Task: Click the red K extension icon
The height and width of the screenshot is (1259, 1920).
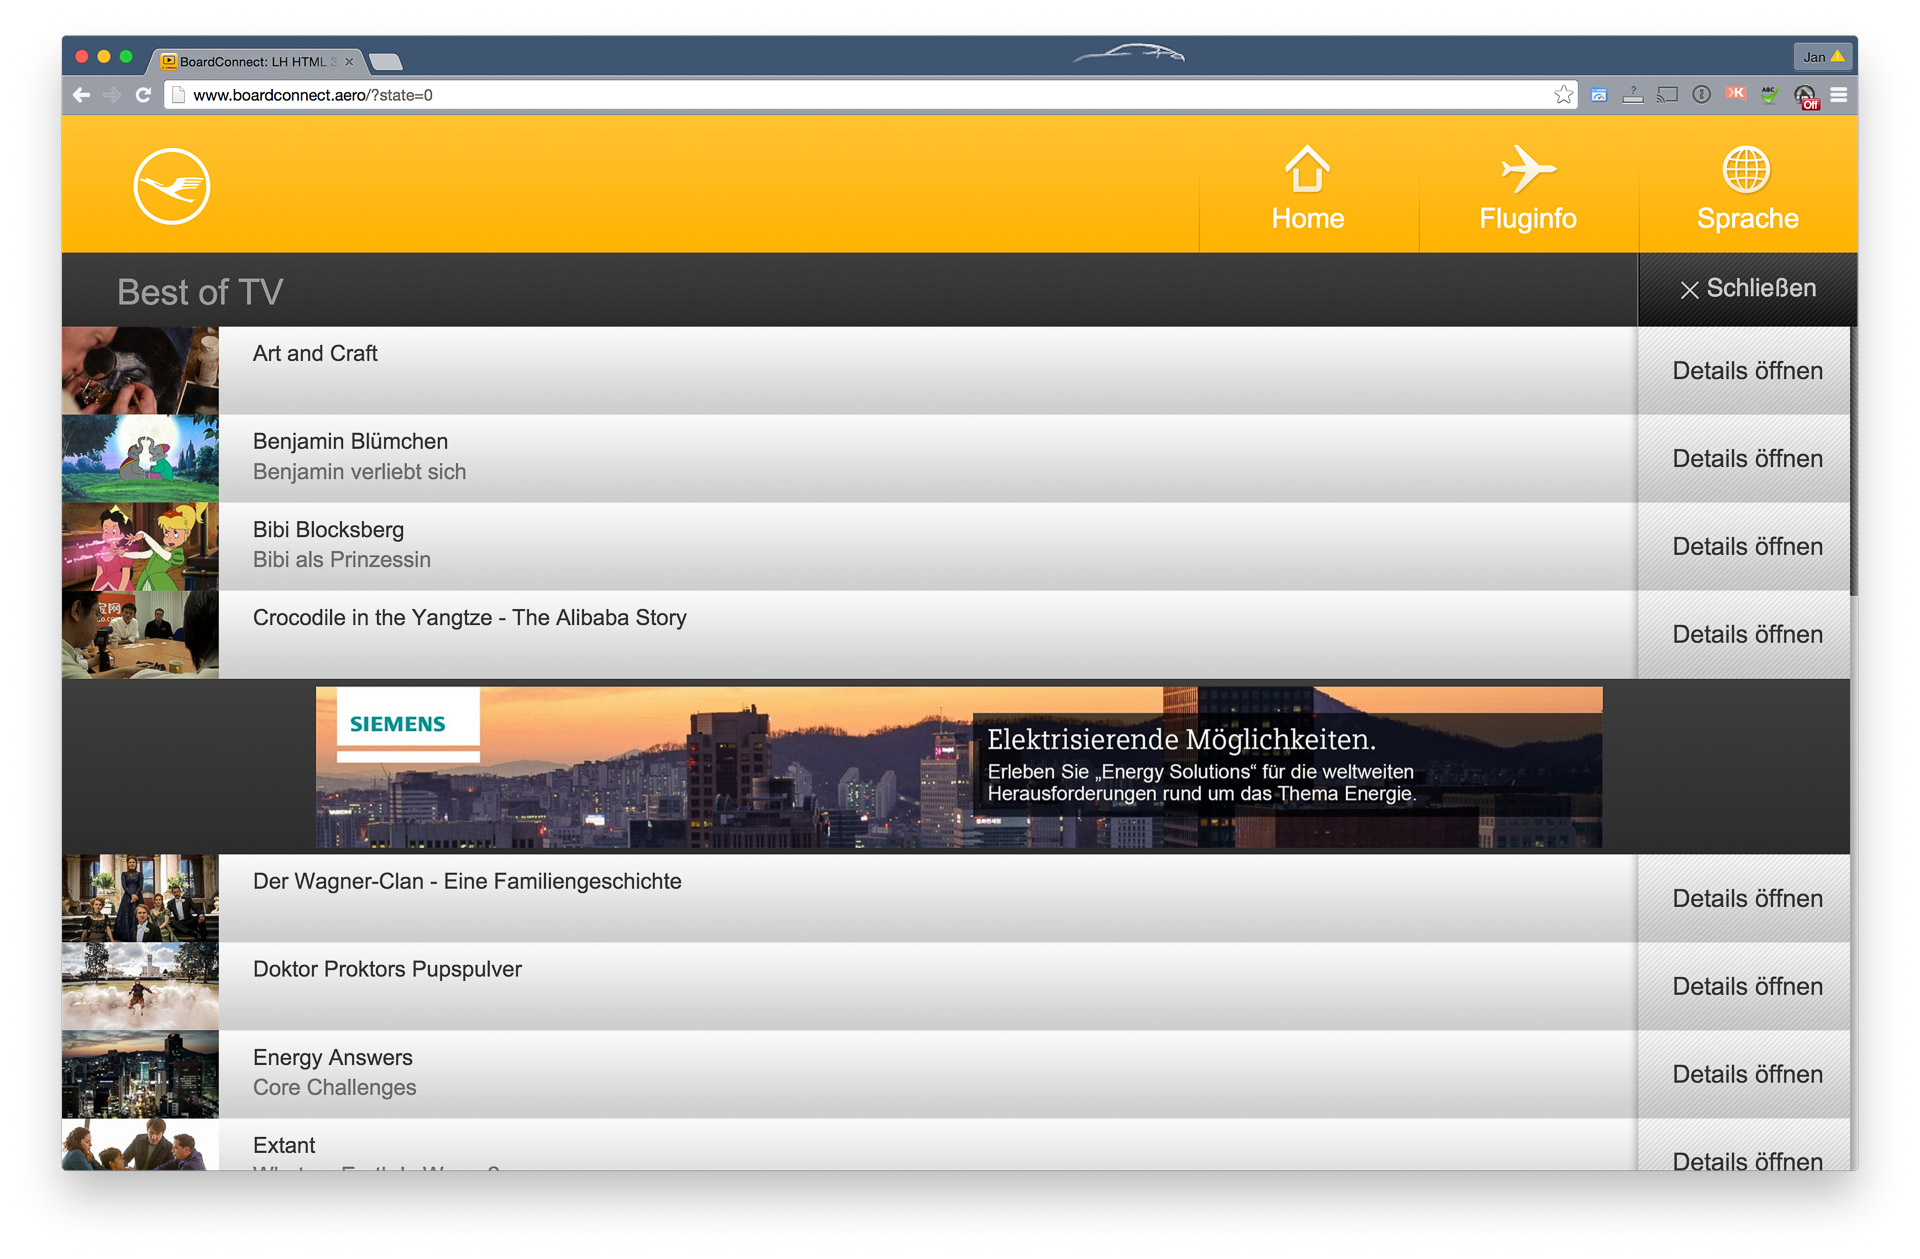Action: point(1736,94)
